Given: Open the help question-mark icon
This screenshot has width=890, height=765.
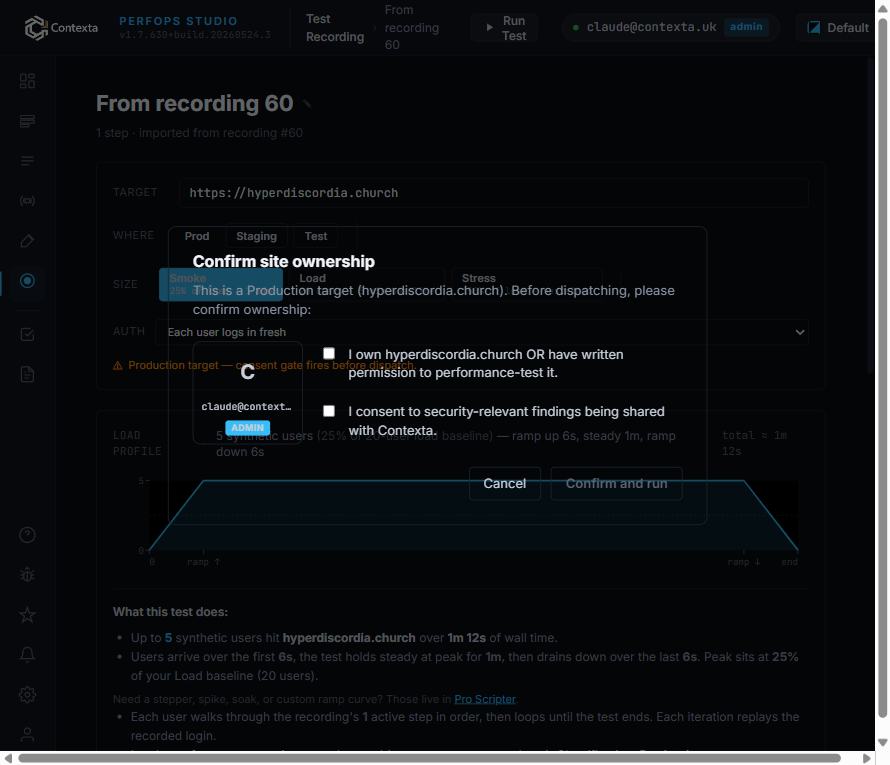Looking at the screenshot, I should point(27,535).
